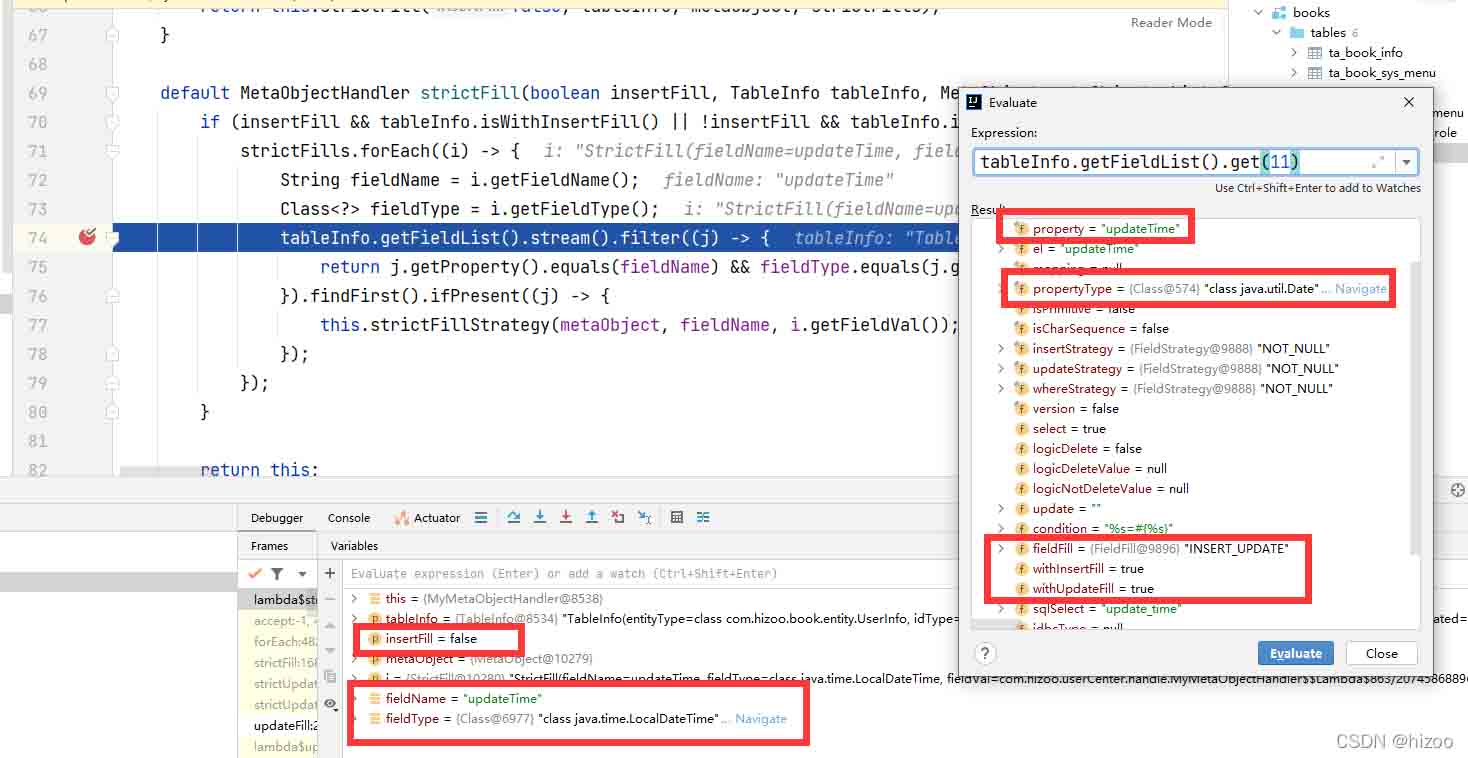Open the Expression history dropdown in Evaluate
Viewport: 1468px width, 758px height.
click(x=1408, y=162)
